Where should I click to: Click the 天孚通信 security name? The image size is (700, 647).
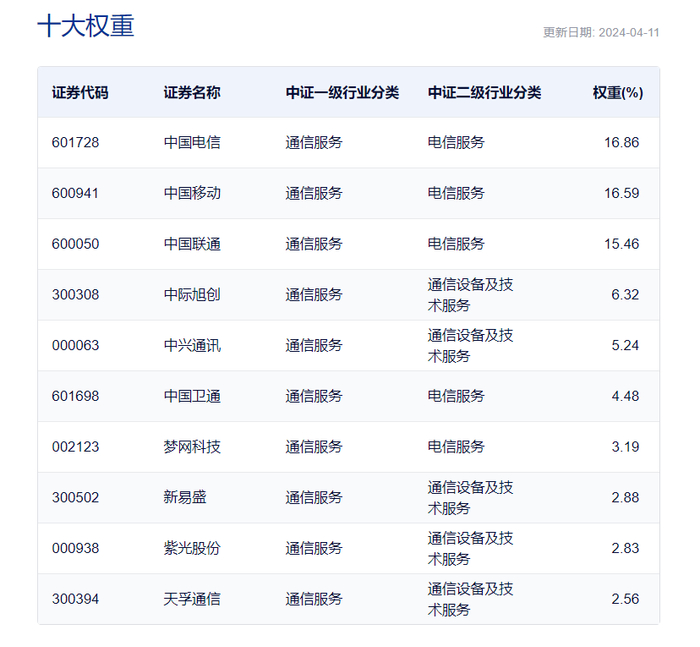[x=192, y=599]
